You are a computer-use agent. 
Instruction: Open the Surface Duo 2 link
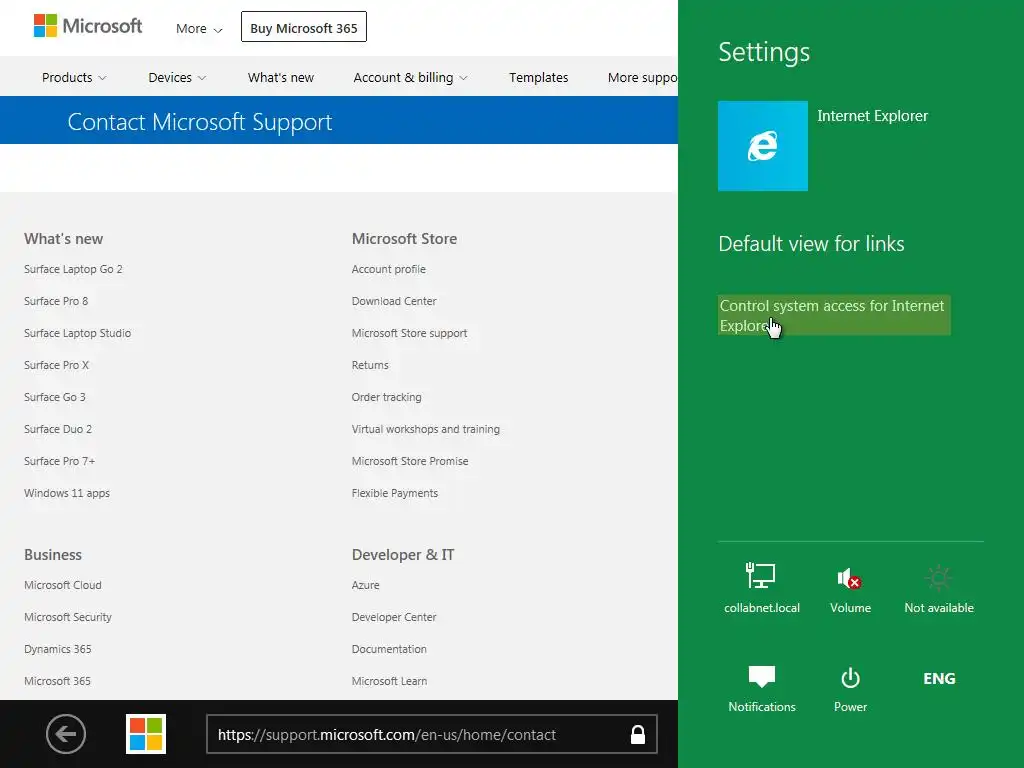(57, 429)
